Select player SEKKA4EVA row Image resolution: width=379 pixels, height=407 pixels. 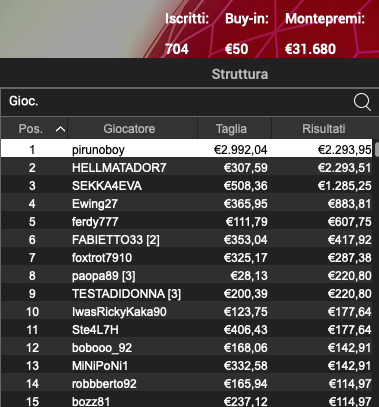pos(187,185)
